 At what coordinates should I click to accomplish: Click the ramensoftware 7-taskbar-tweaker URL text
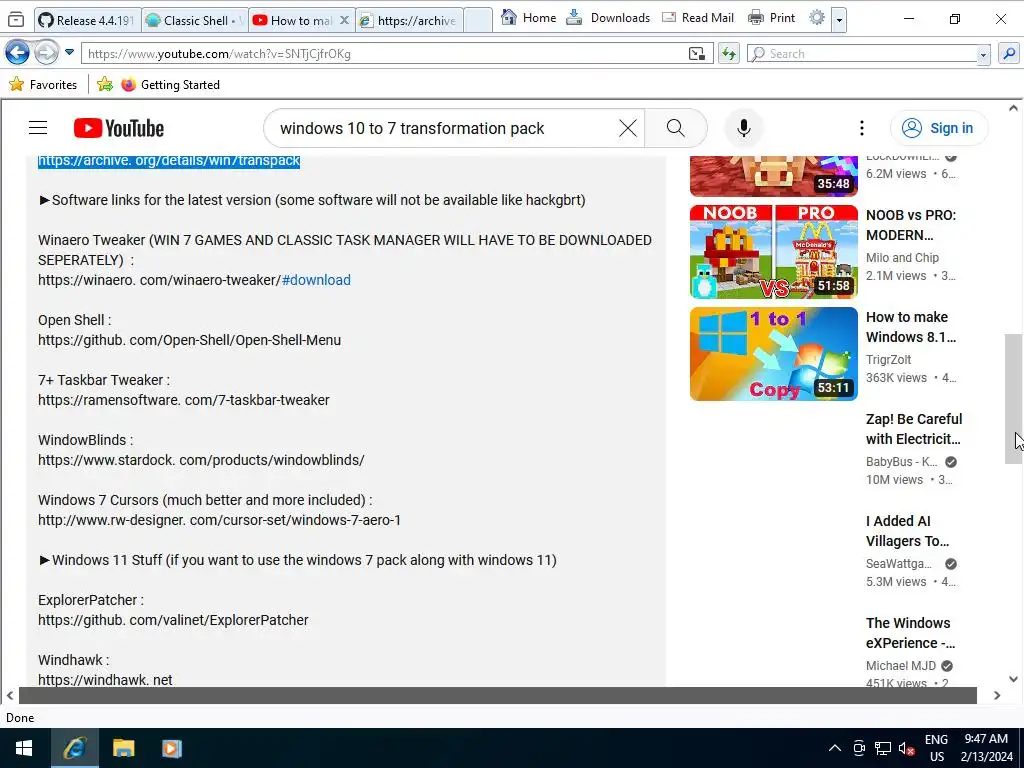pos(184,400)
